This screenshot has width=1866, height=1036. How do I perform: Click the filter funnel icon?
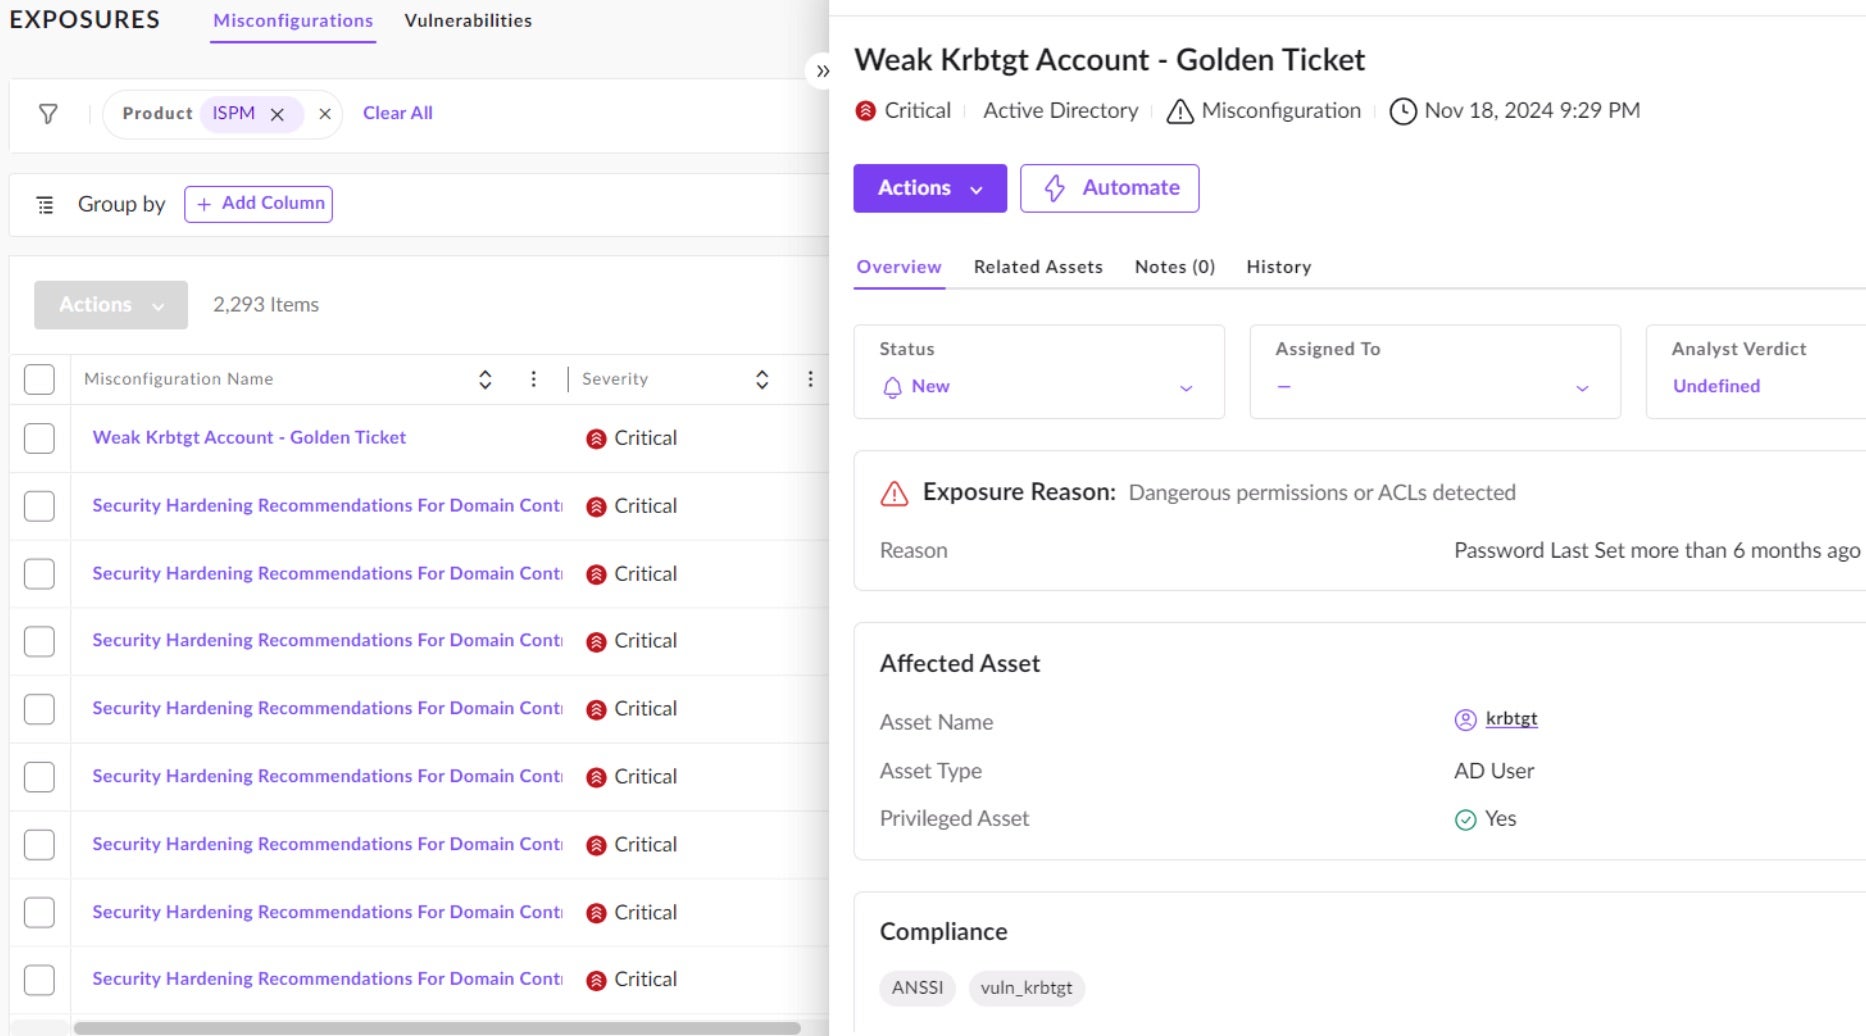point(47,114)
